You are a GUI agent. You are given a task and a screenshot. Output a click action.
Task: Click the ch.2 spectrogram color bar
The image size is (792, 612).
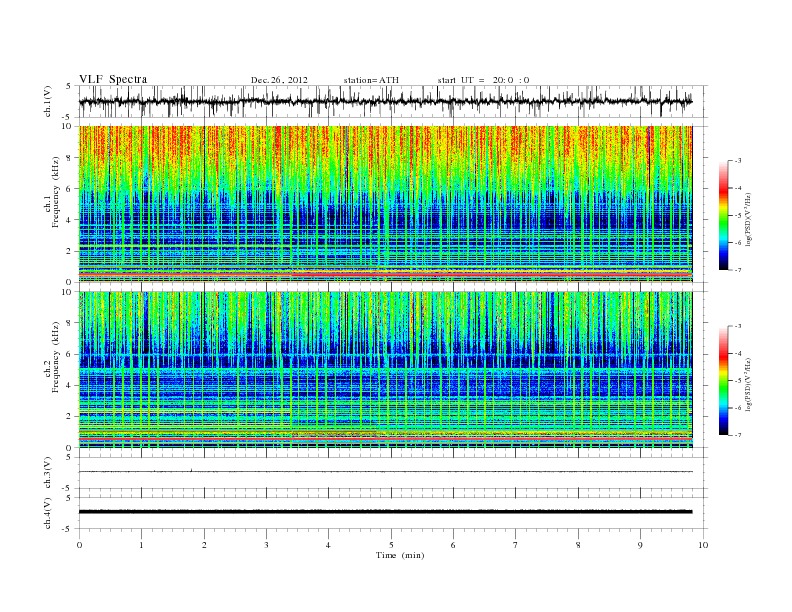[723, 381]
